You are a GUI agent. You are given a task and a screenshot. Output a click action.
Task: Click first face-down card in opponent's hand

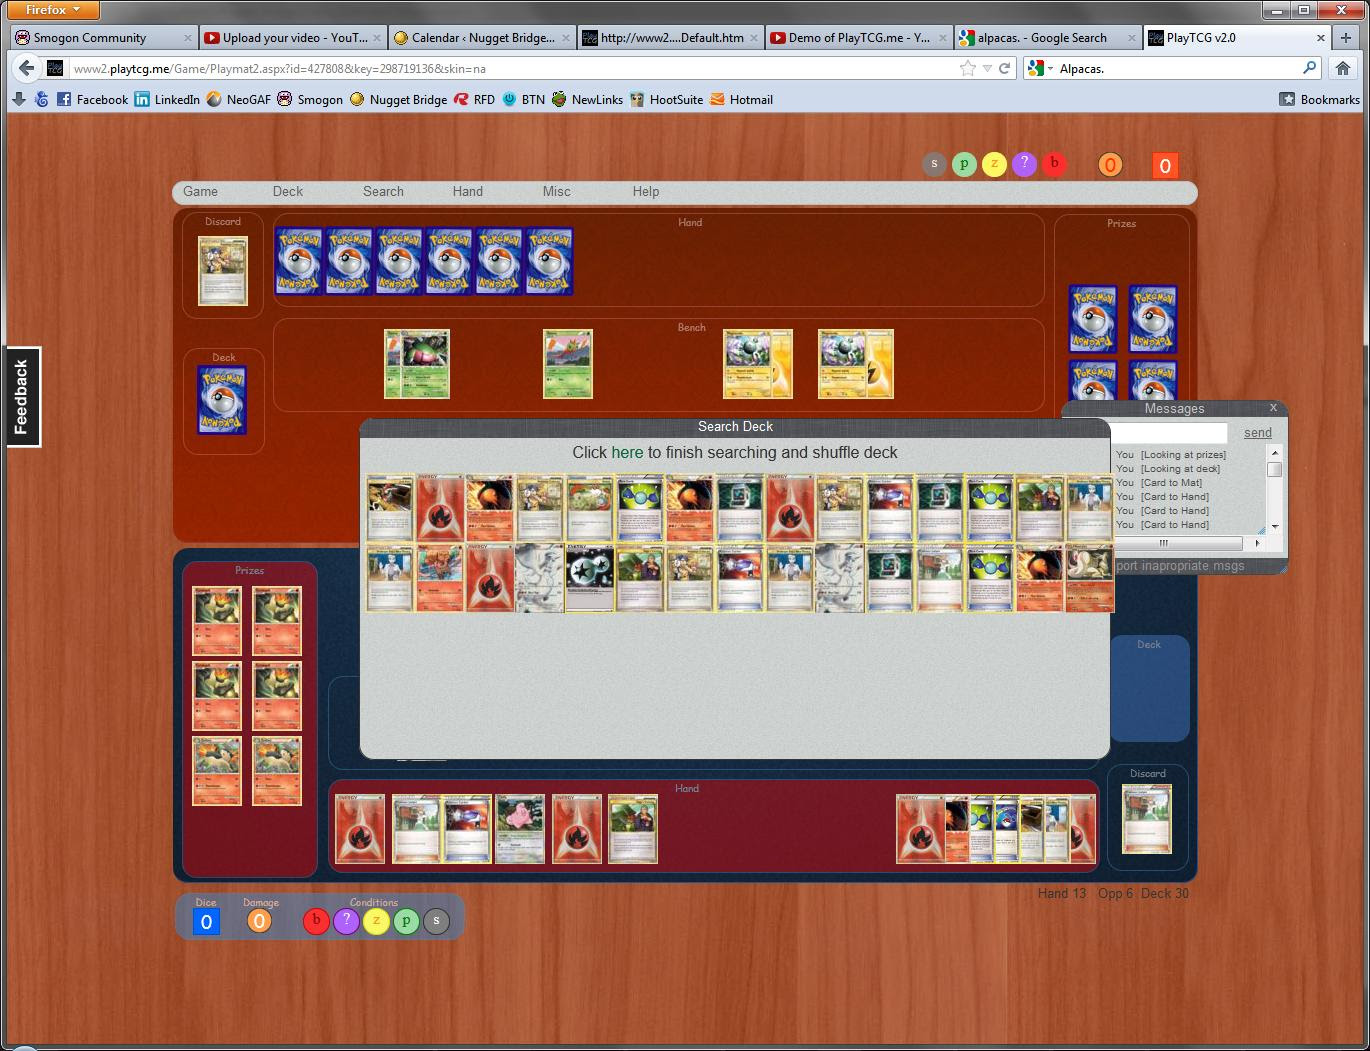(x=299, y=261)
